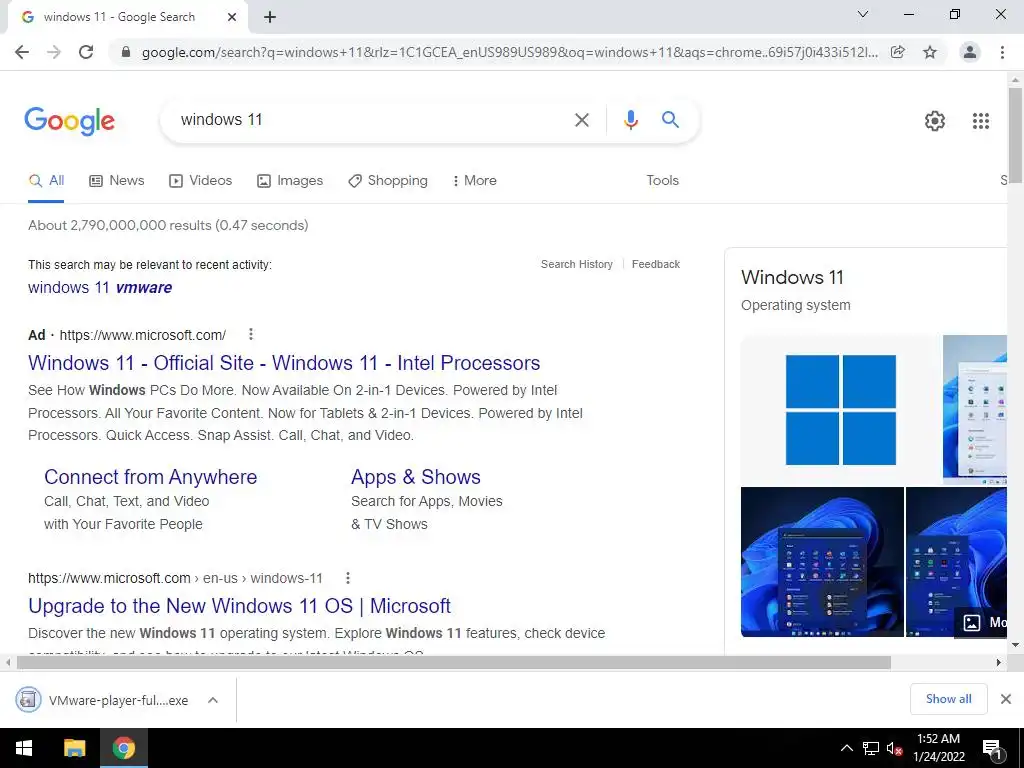1024x768 pixels.
Task: Start voice search with microphone
Action: tap(630, 120)
